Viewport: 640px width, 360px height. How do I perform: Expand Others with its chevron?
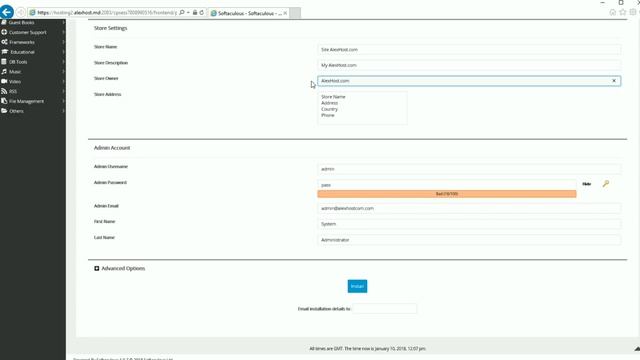point(63,111)
